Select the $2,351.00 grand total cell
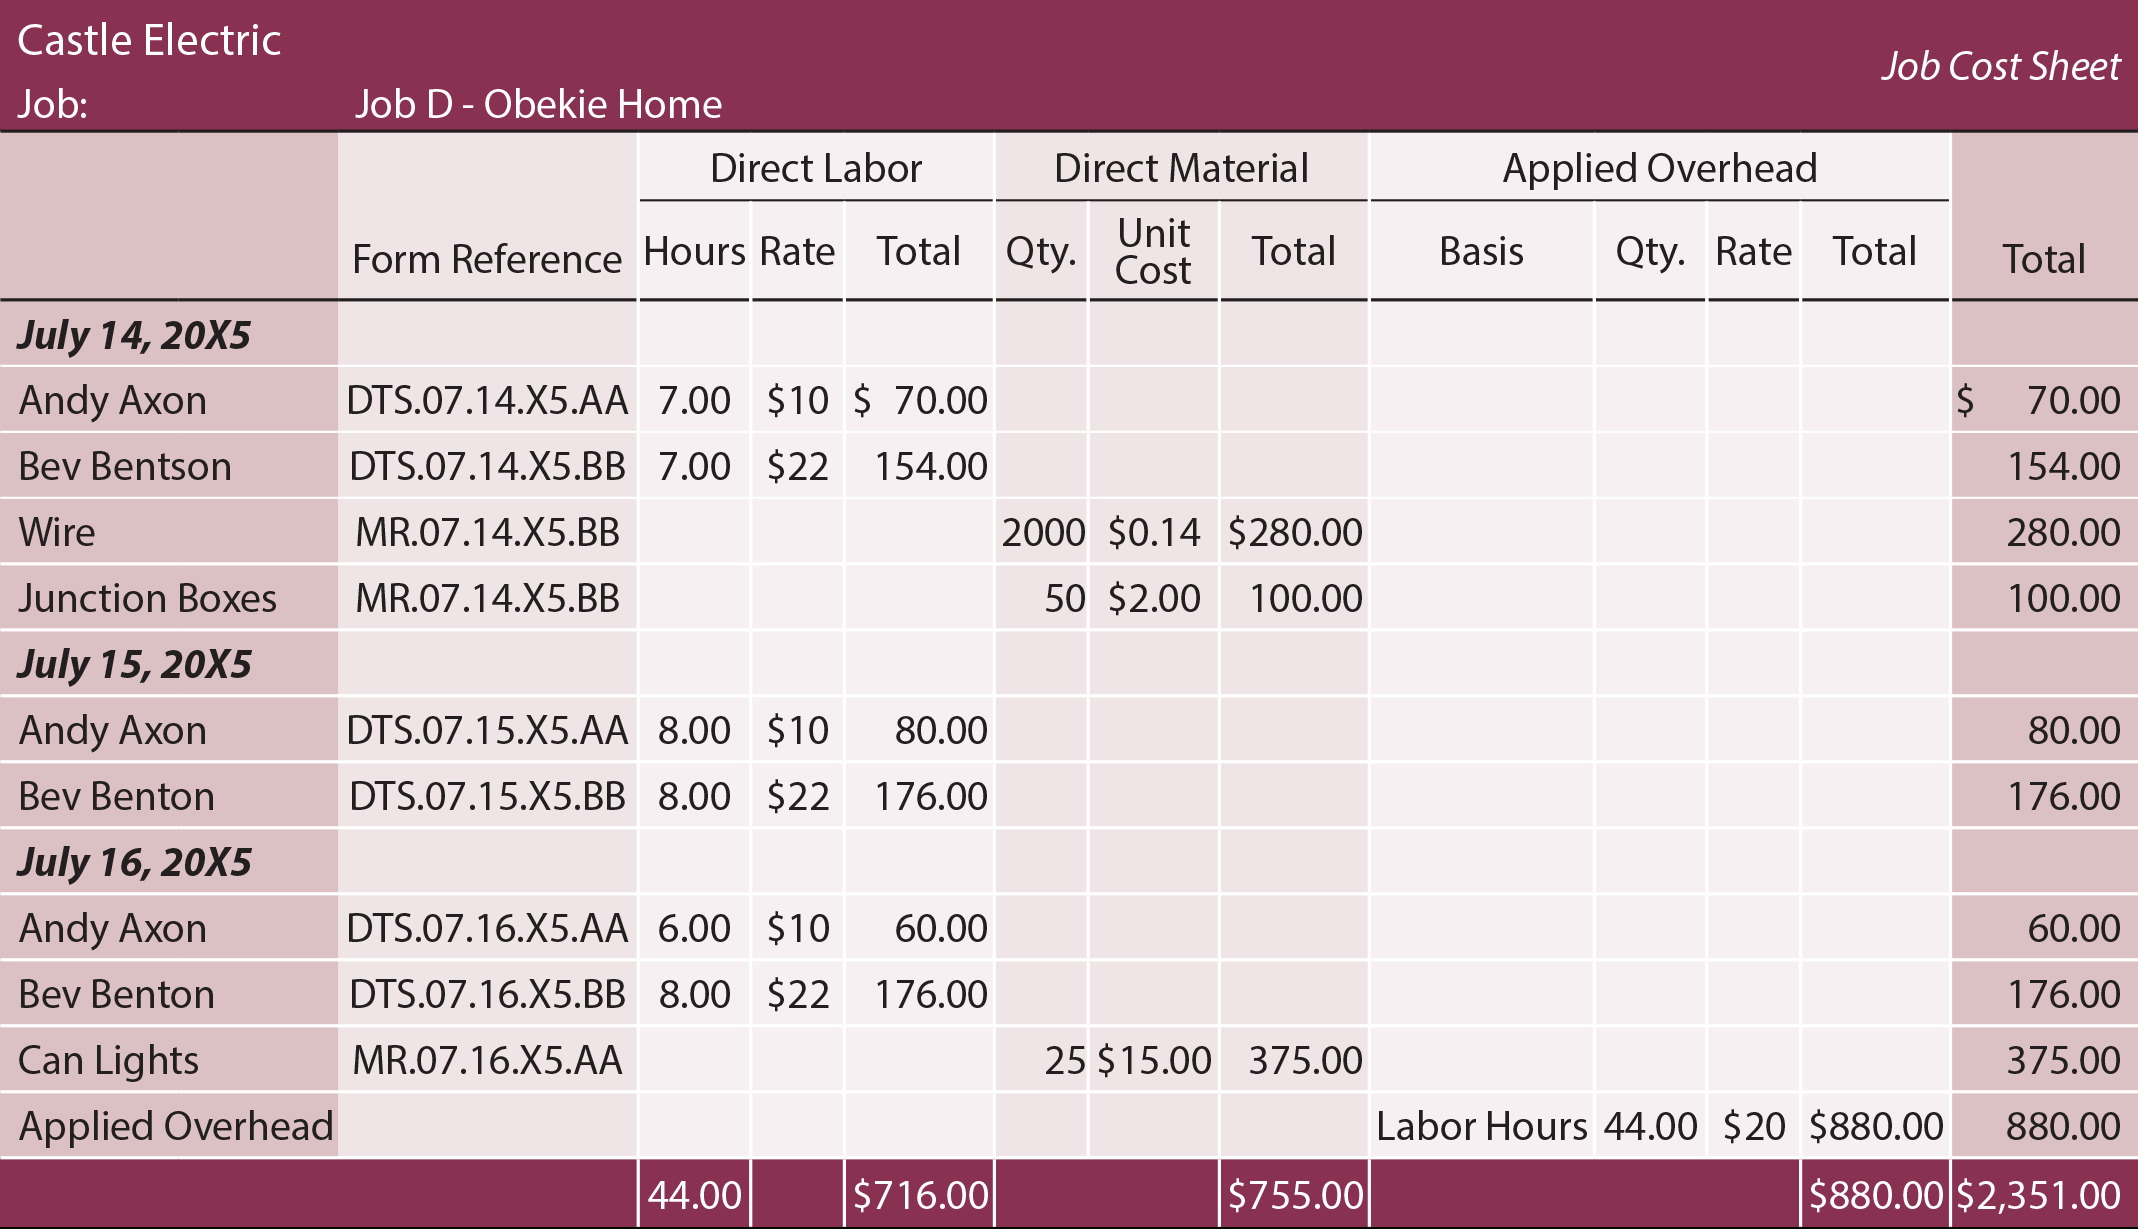Image resolution: width=2138 pixels, height=1229 pixels. 2042,1193
